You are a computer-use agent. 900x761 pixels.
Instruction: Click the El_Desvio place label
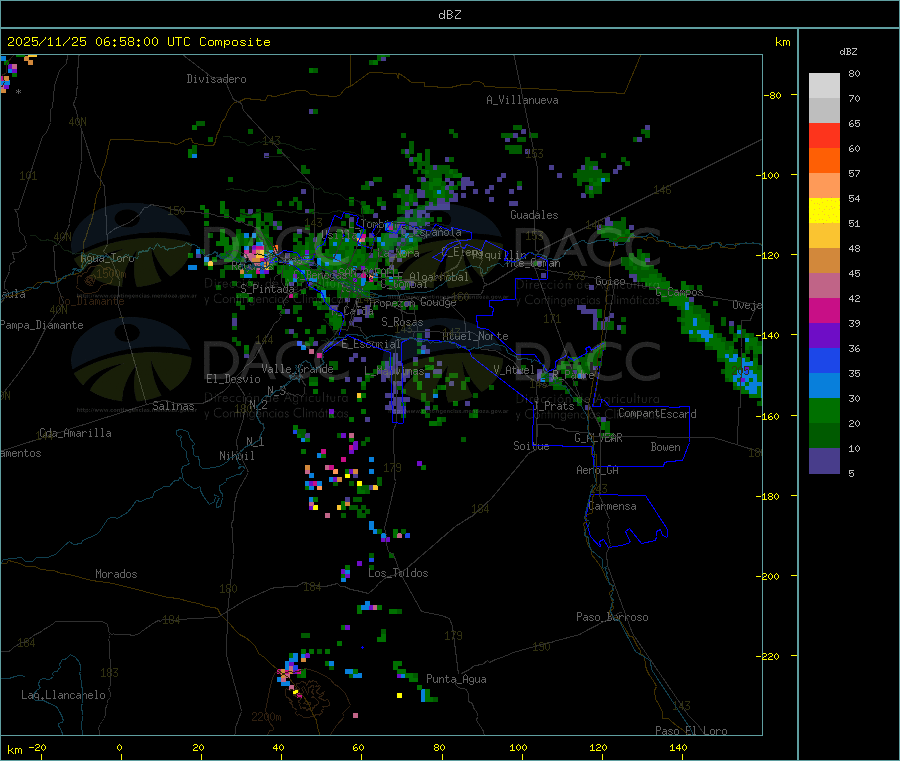click(x=233, y=379)
